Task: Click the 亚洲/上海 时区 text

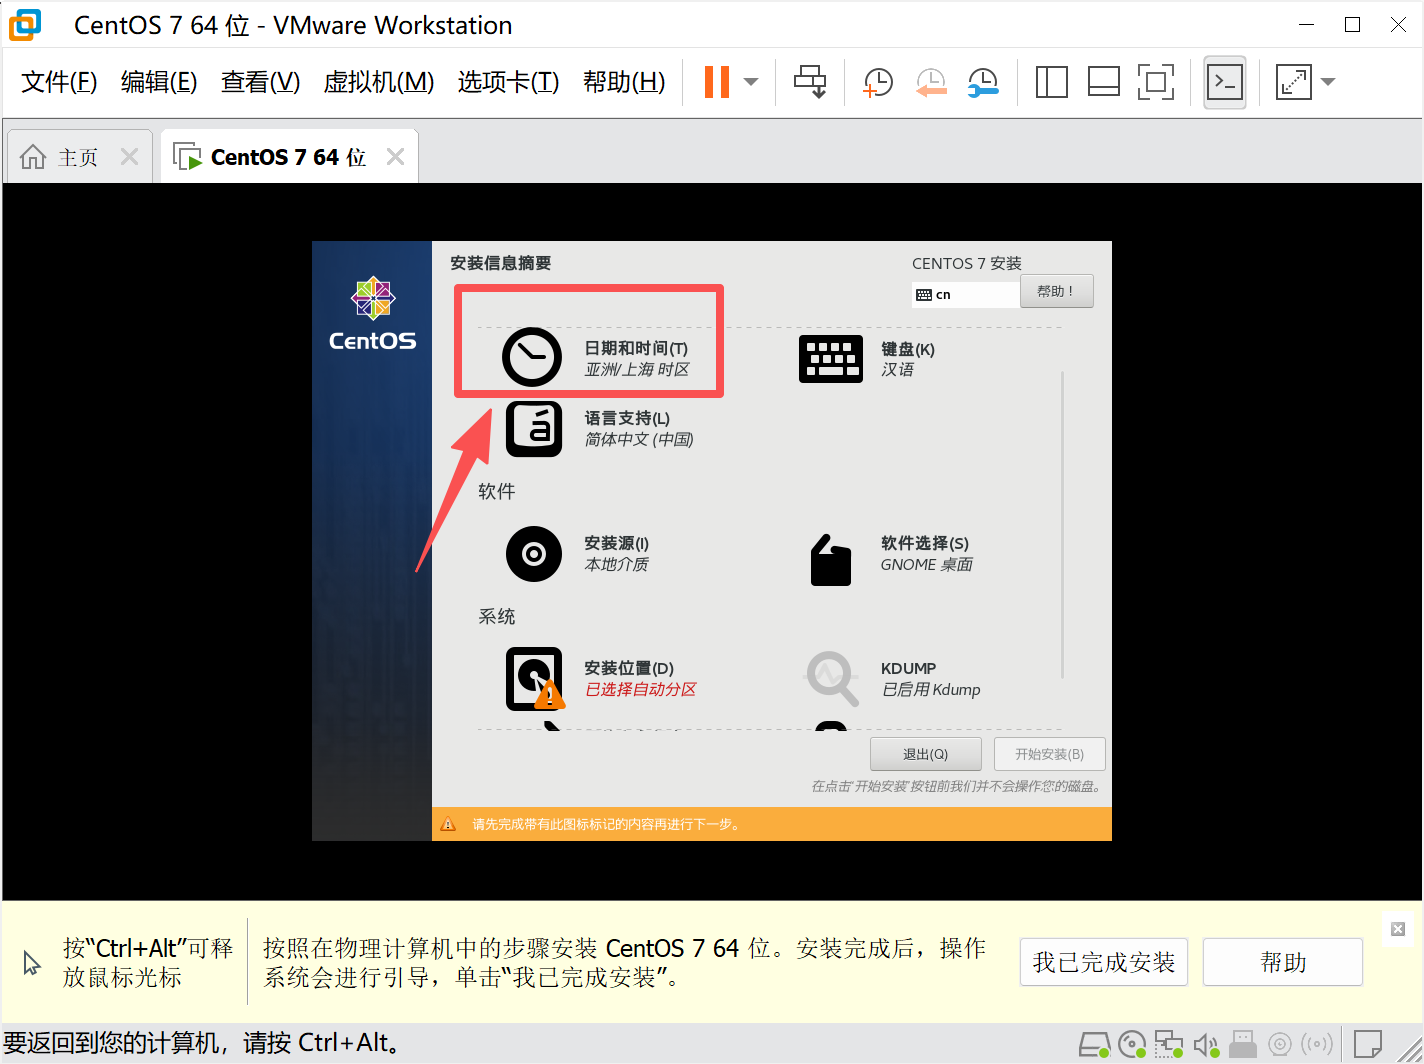Action: tap(637, 370)
